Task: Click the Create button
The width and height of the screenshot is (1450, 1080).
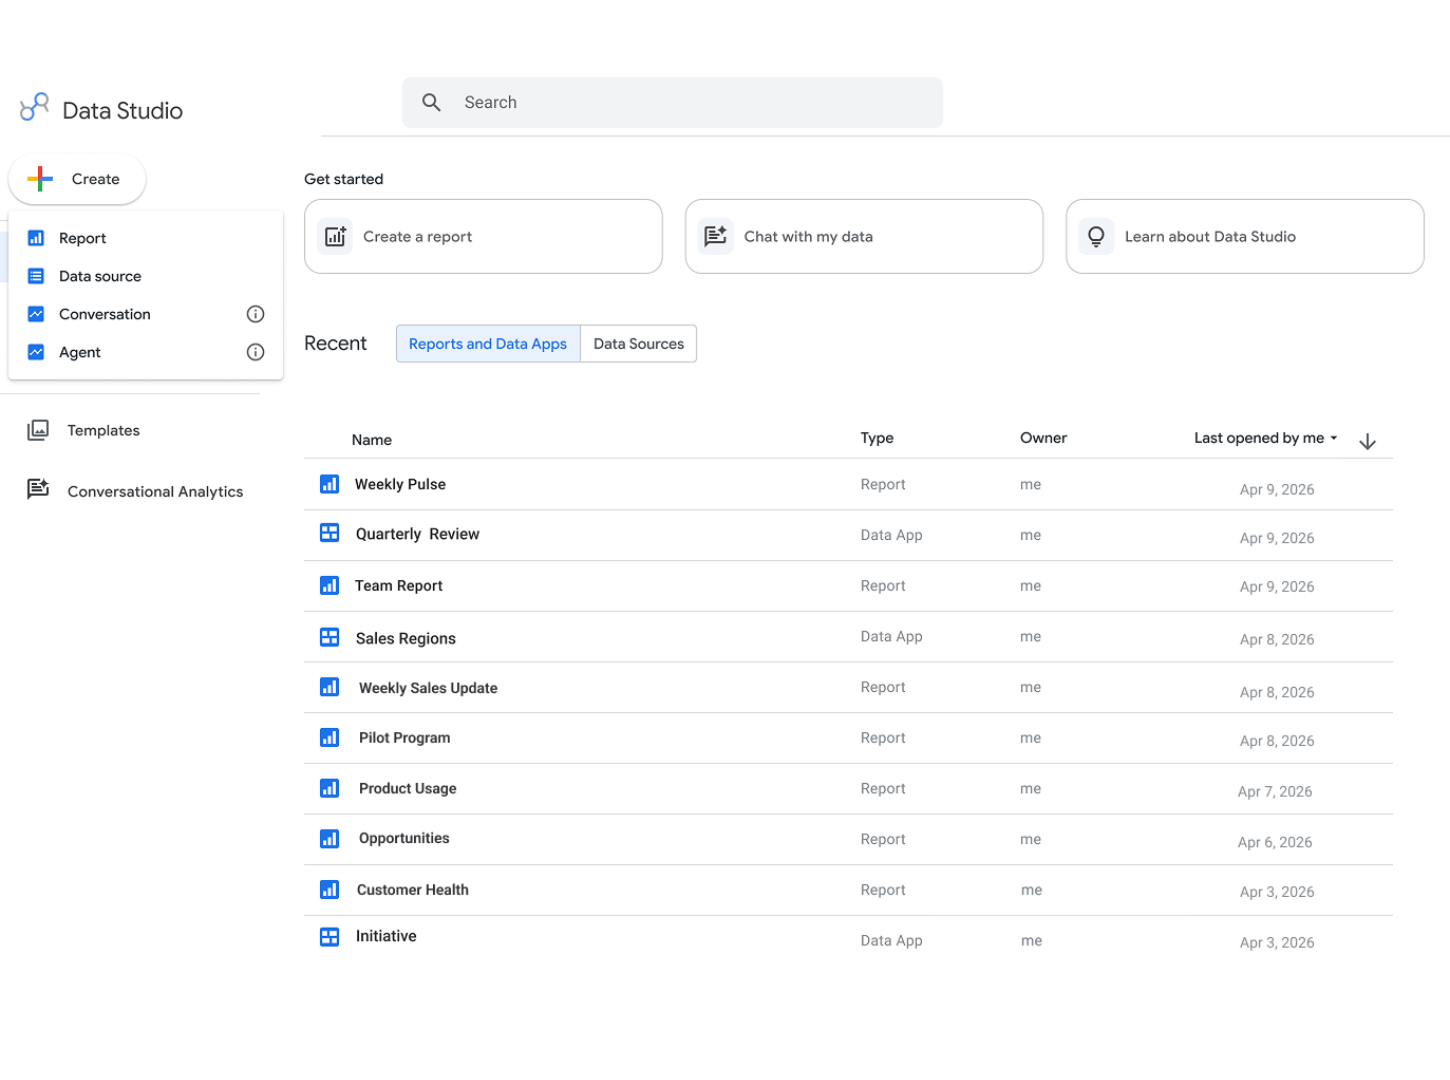Action: tap(77, 179)
